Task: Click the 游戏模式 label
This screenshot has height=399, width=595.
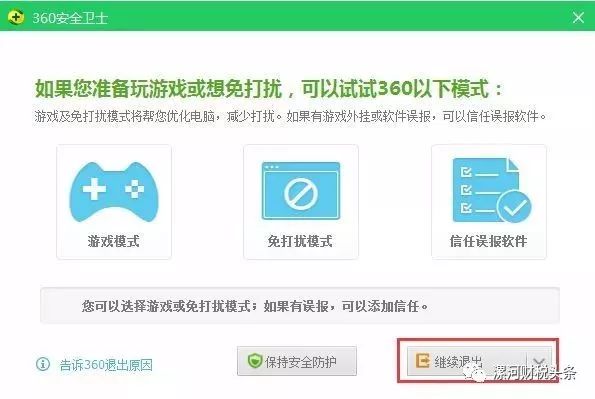Action: (x=113, y=241)
